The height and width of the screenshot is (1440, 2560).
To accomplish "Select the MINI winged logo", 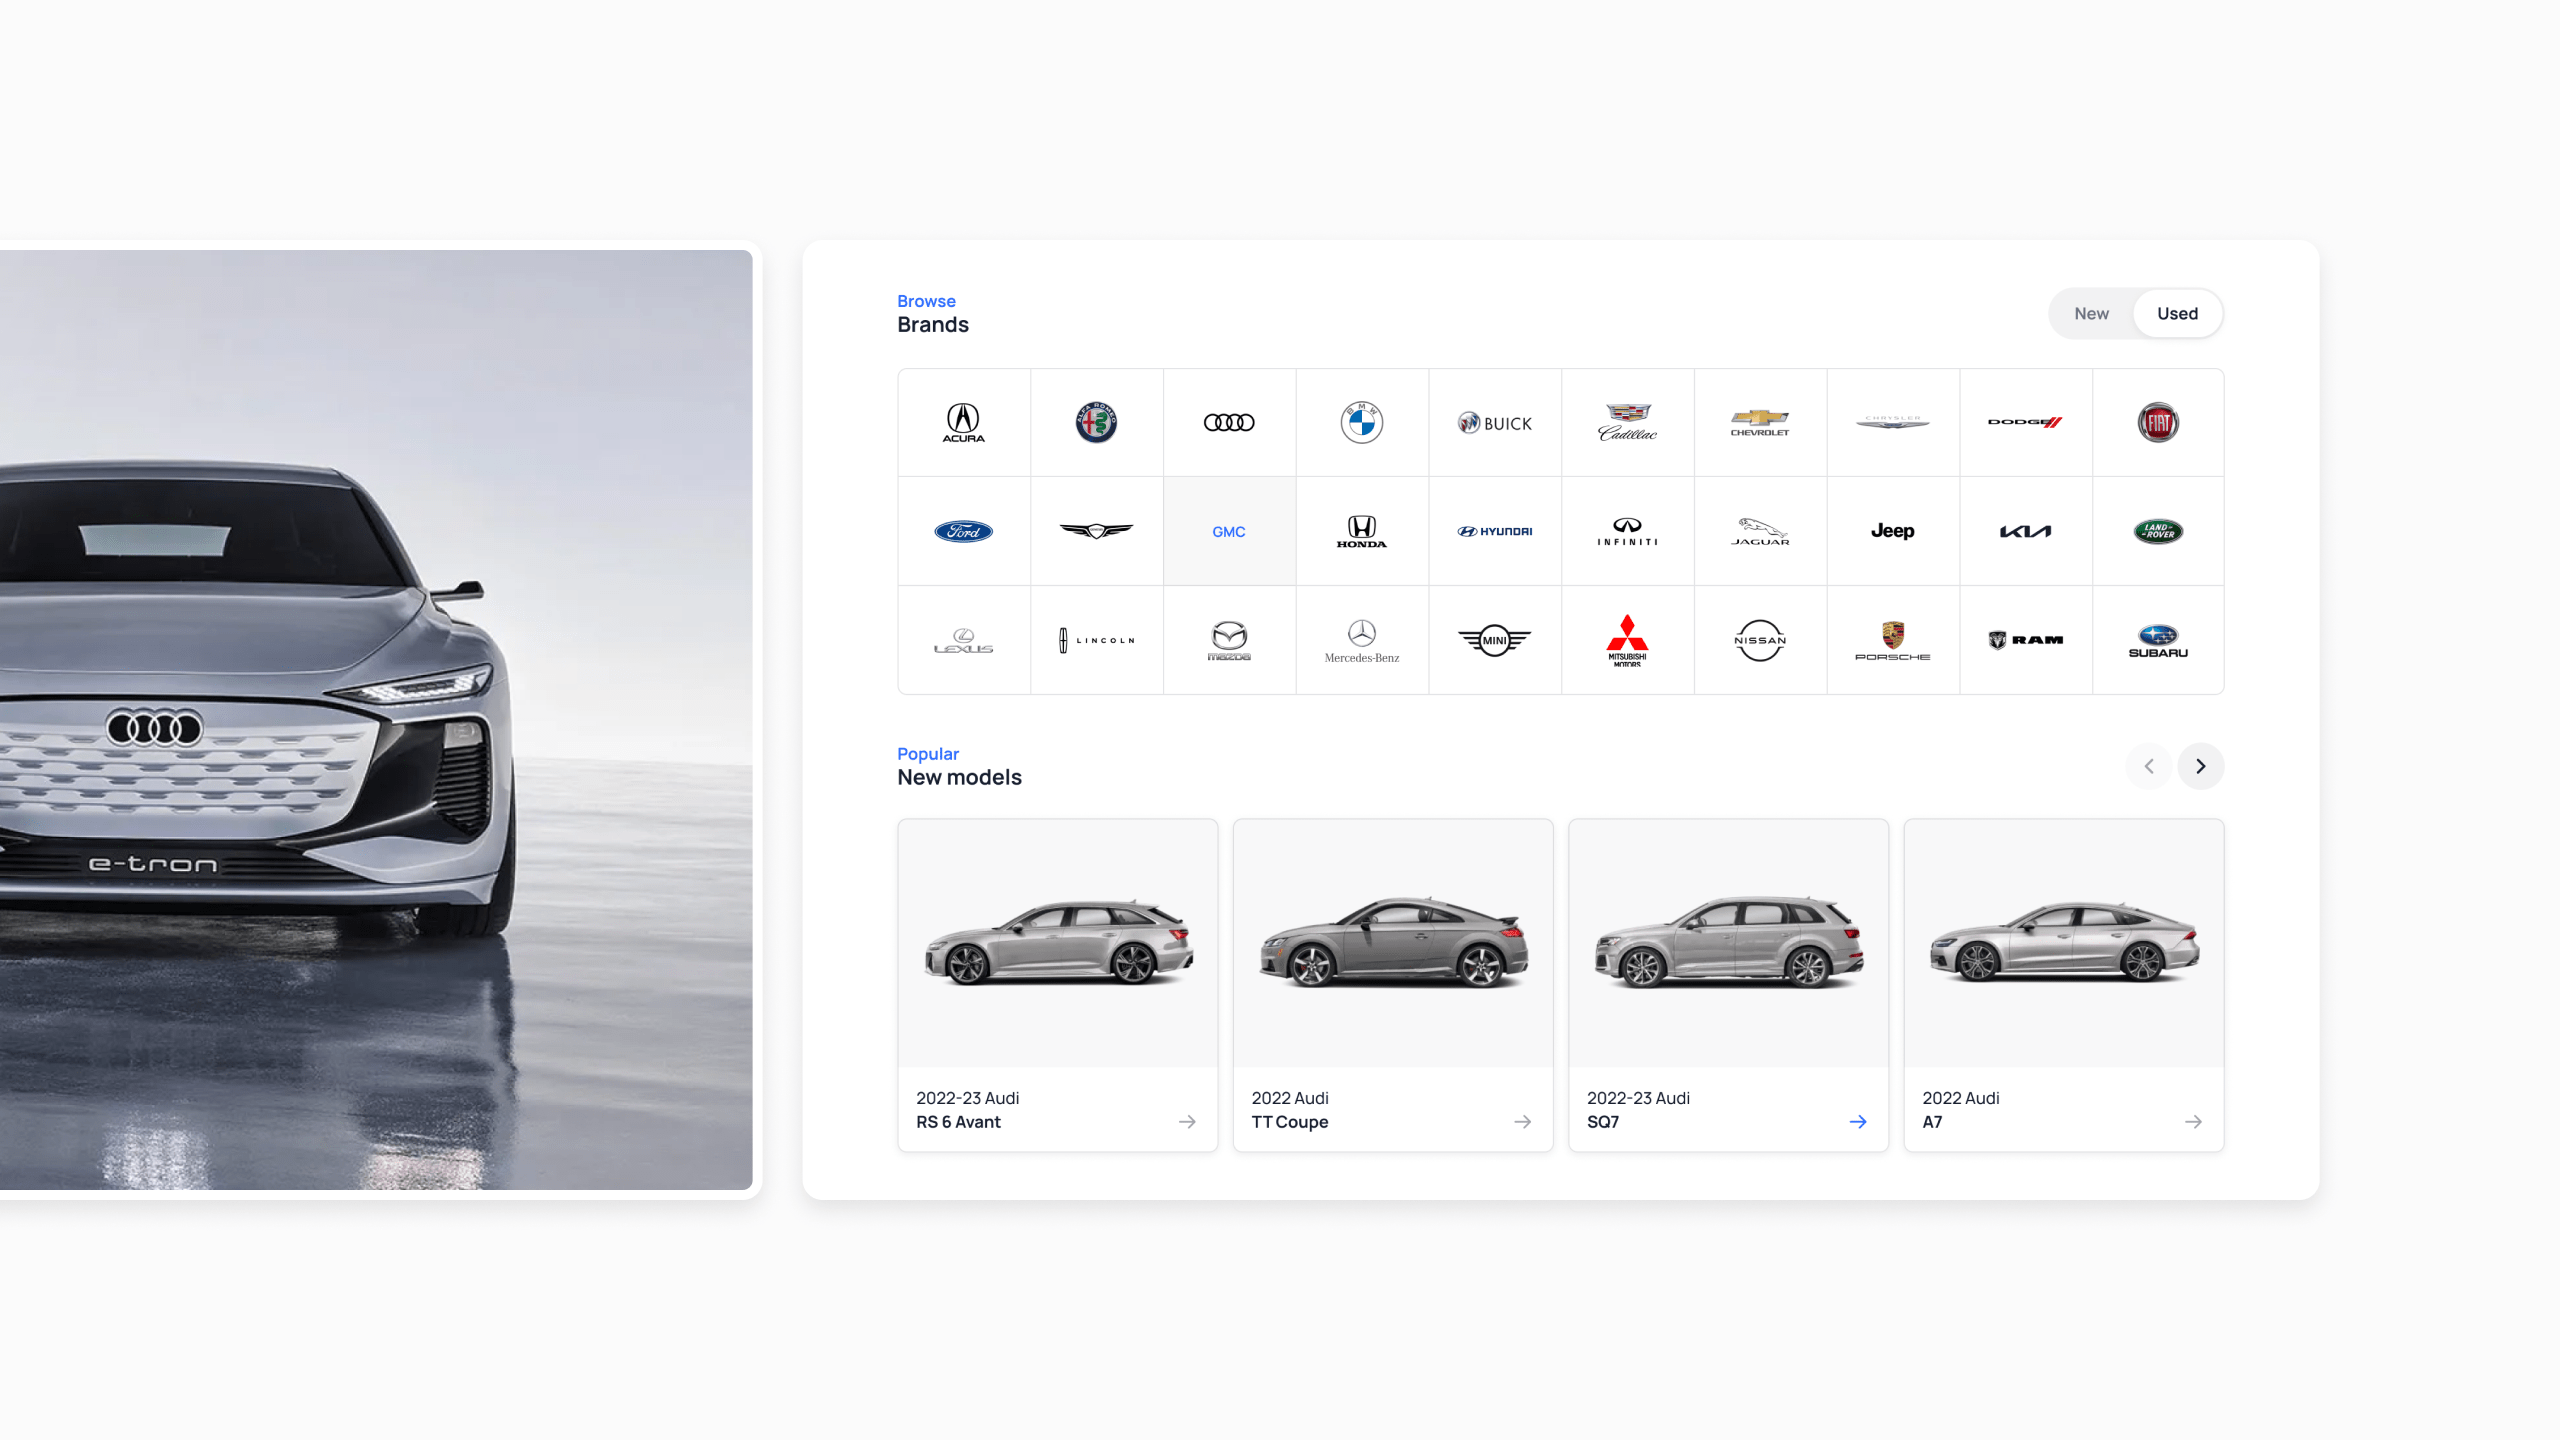I will pyautogui.click(x=1494, y=640).
